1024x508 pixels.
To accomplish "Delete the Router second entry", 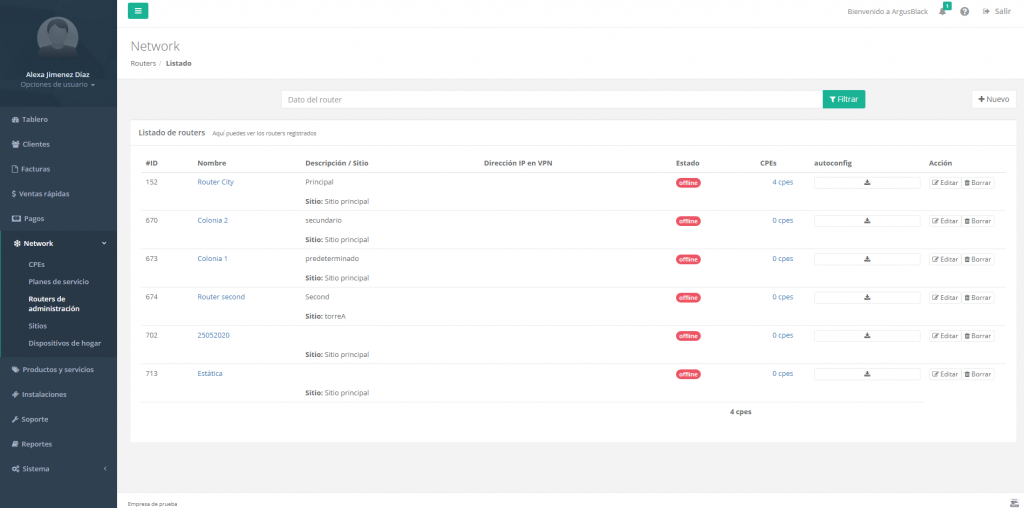I will 978,298.
